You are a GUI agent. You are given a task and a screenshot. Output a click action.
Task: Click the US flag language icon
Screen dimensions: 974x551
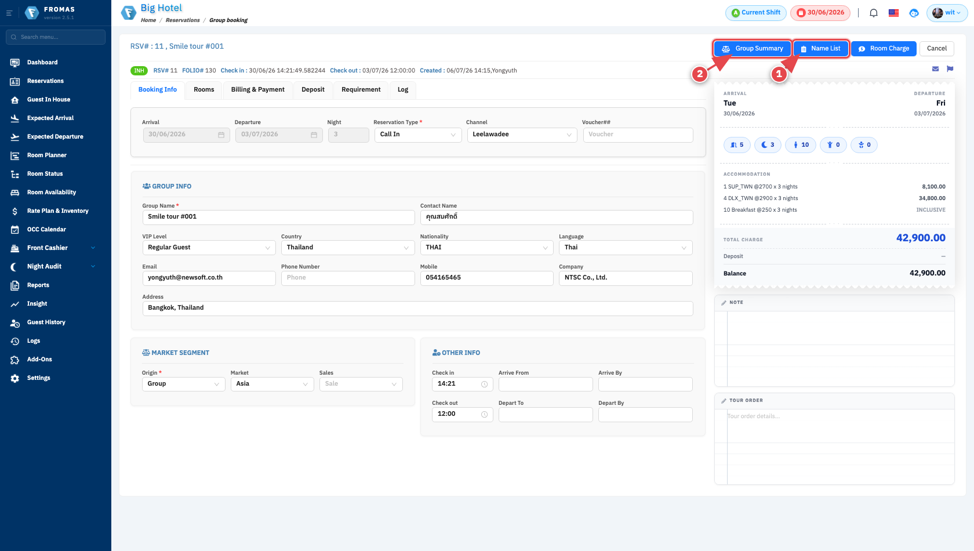(x=893, y=13)
